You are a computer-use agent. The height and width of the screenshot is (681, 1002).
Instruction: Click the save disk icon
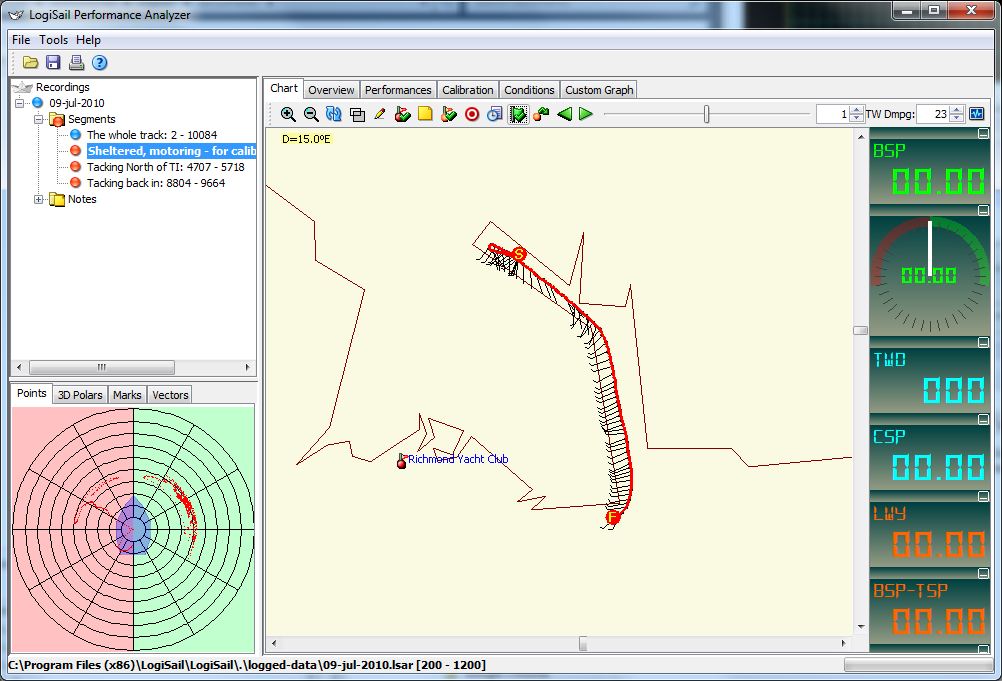(x=54, y=63)
